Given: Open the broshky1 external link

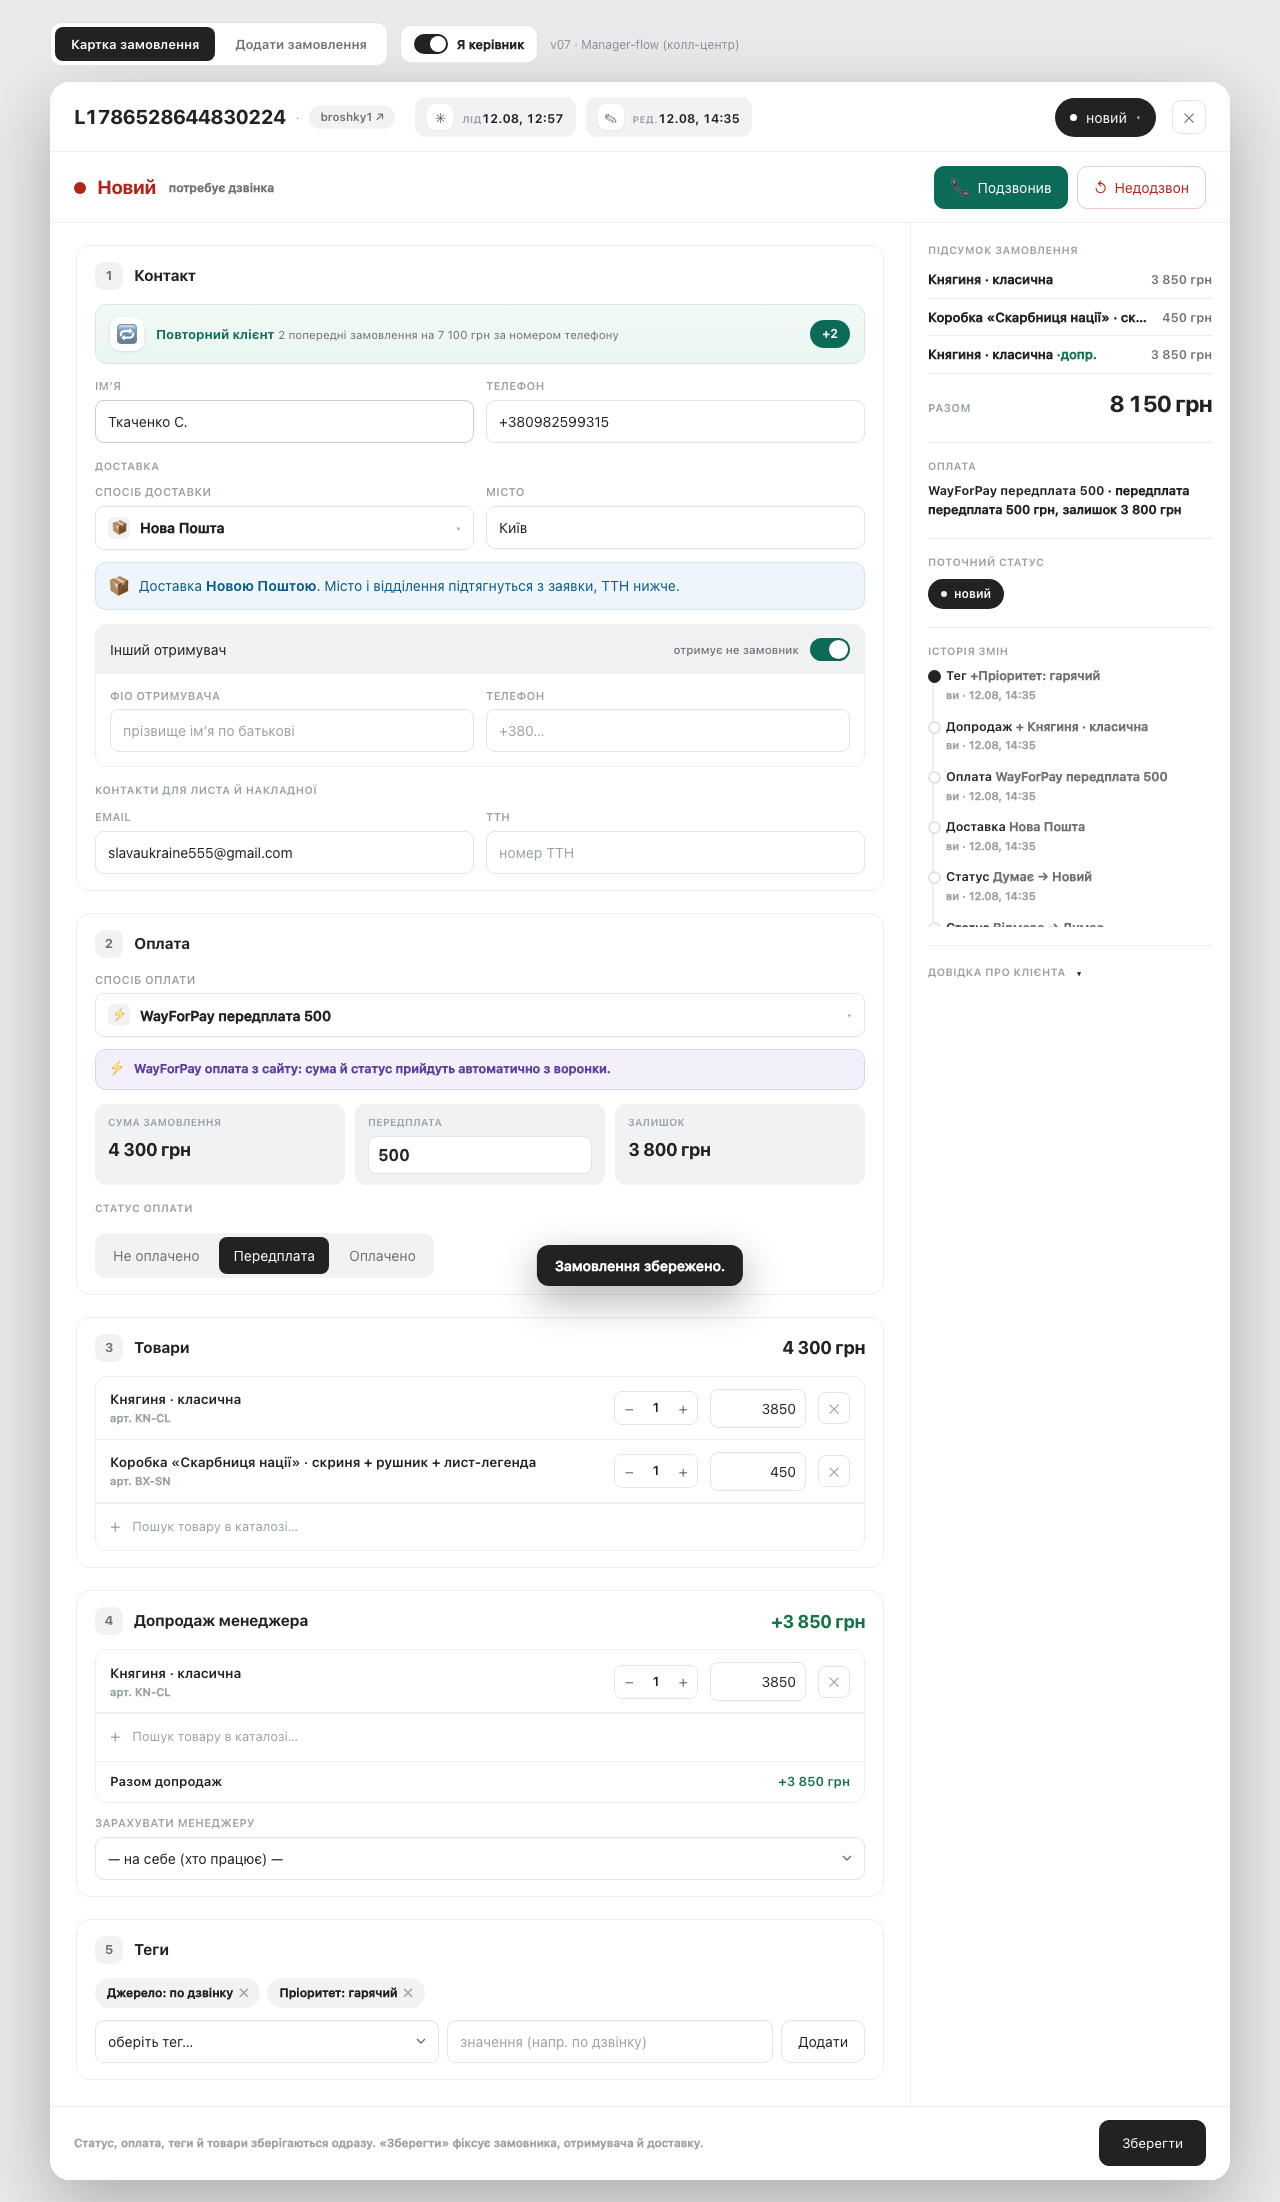Looking at the screenshot, I should coord(352,117).
